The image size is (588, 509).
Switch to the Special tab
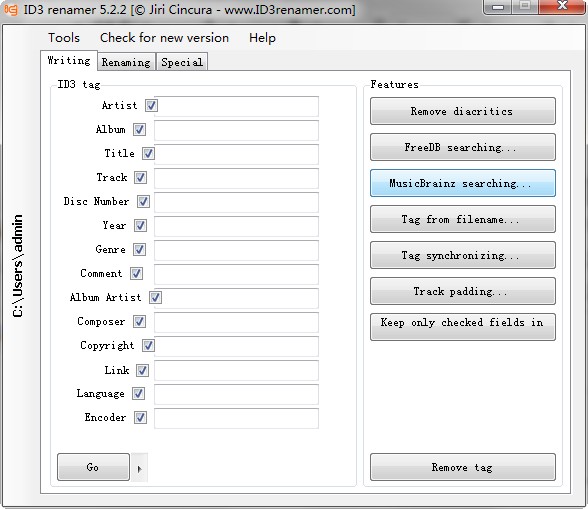pos(182,62)
